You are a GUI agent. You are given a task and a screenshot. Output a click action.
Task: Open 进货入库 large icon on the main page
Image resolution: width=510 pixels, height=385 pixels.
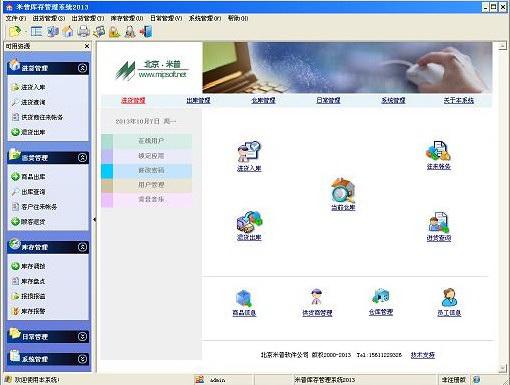coord(249,156)
